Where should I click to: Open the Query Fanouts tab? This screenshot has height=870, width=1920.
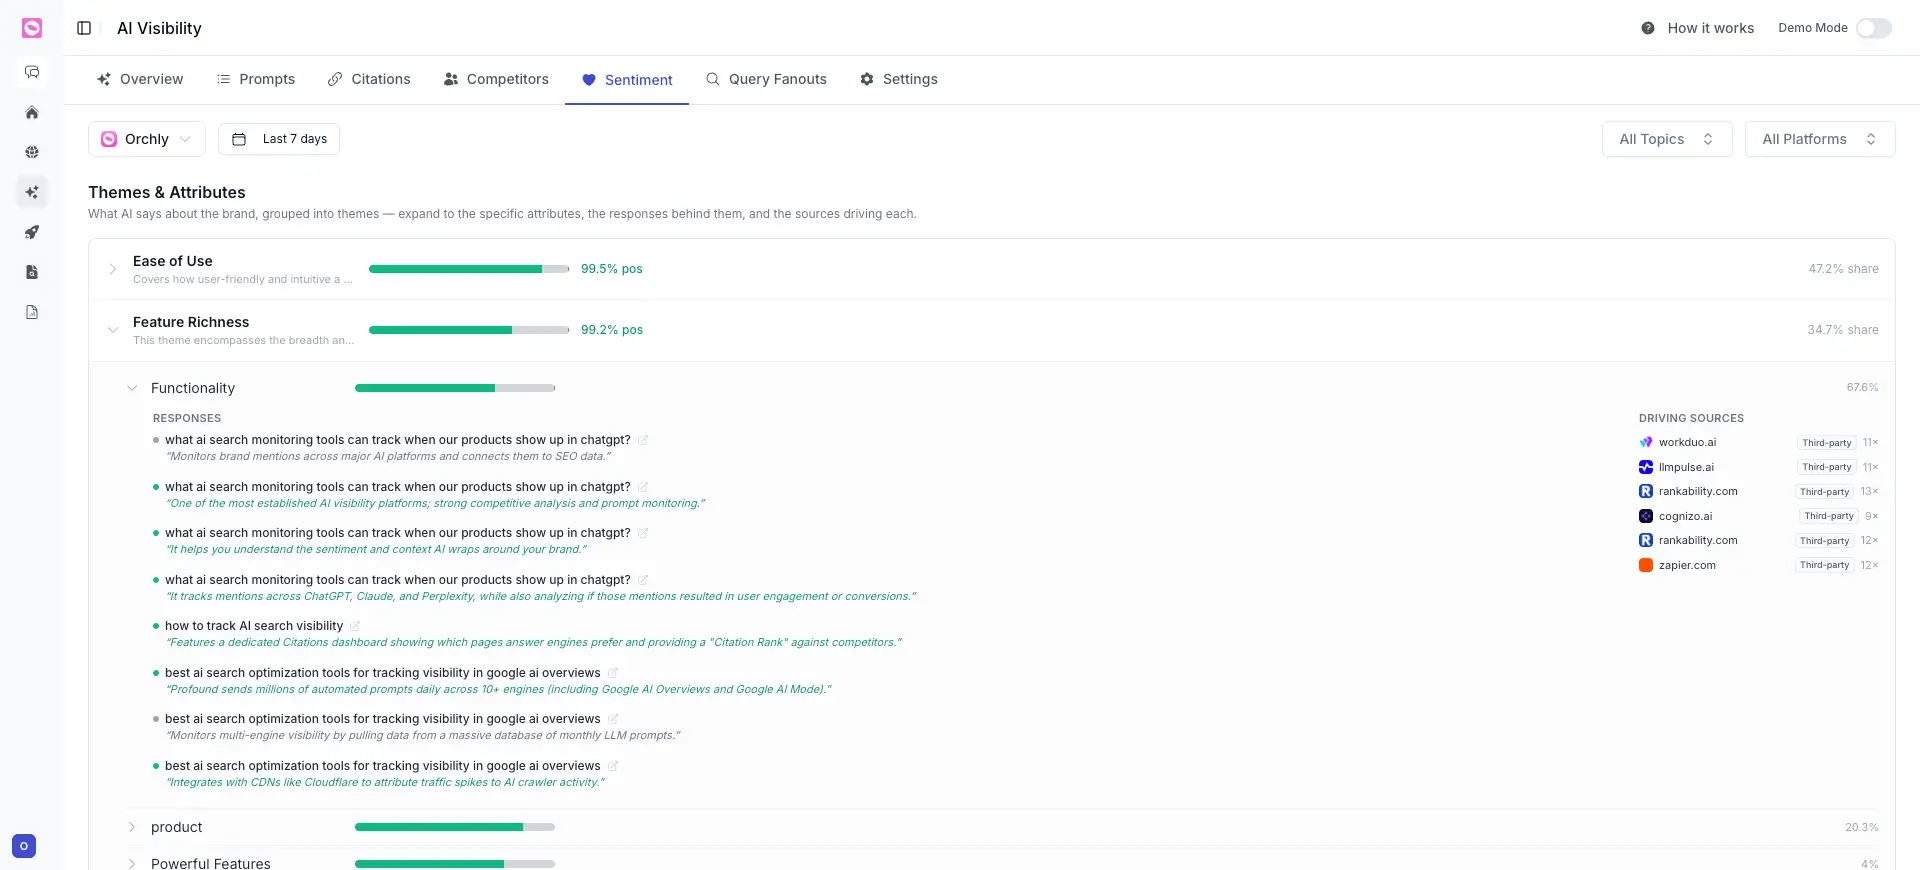766,79
